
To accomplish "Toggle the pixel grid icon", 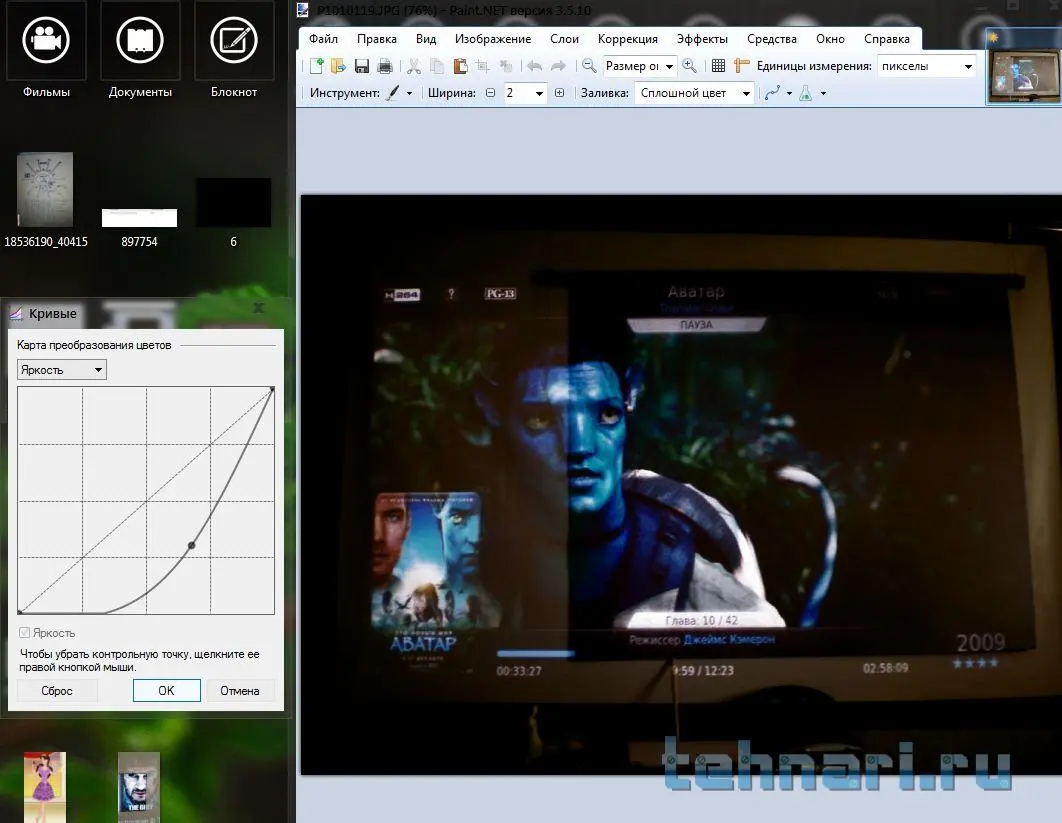I will click(719, 66).
